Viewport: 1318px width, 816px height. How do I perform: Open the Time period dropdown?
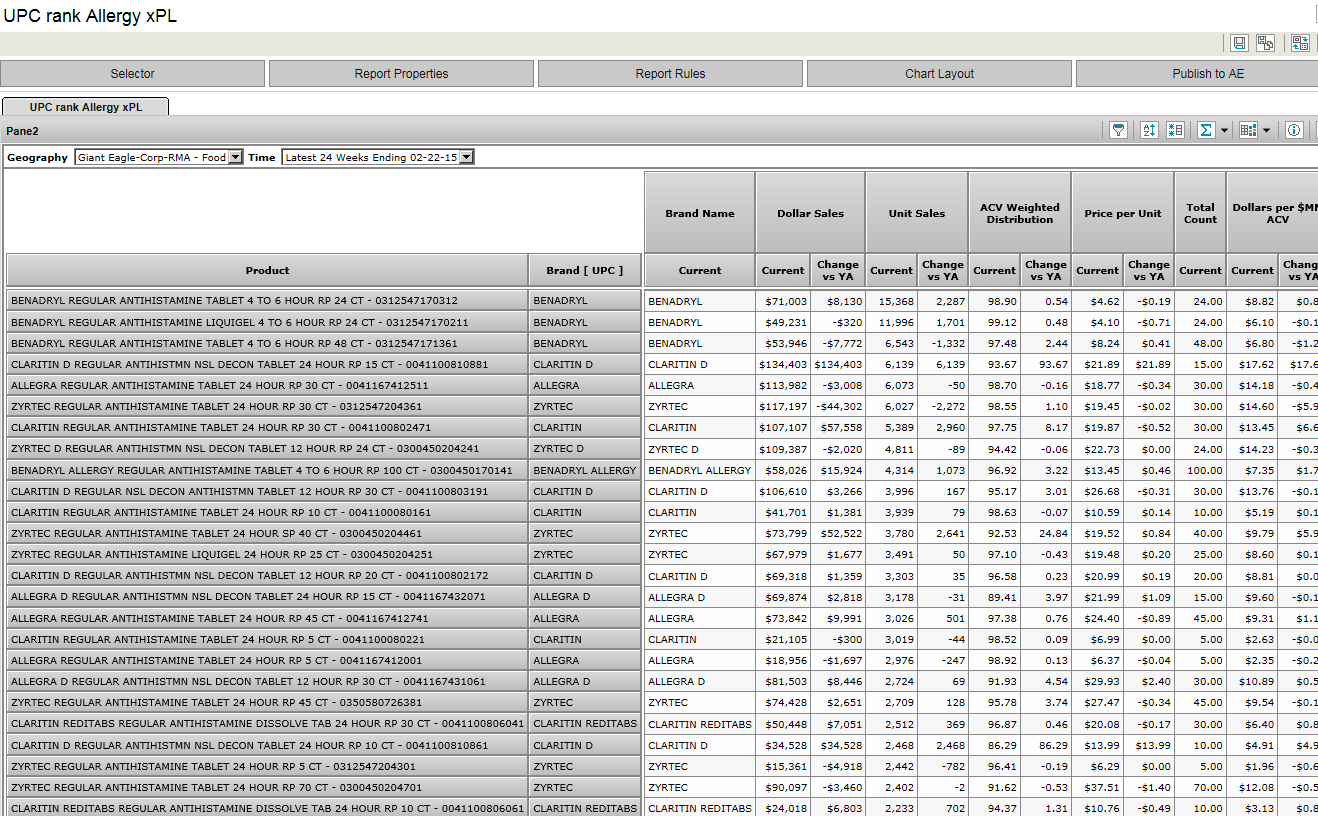click(466, 157)
